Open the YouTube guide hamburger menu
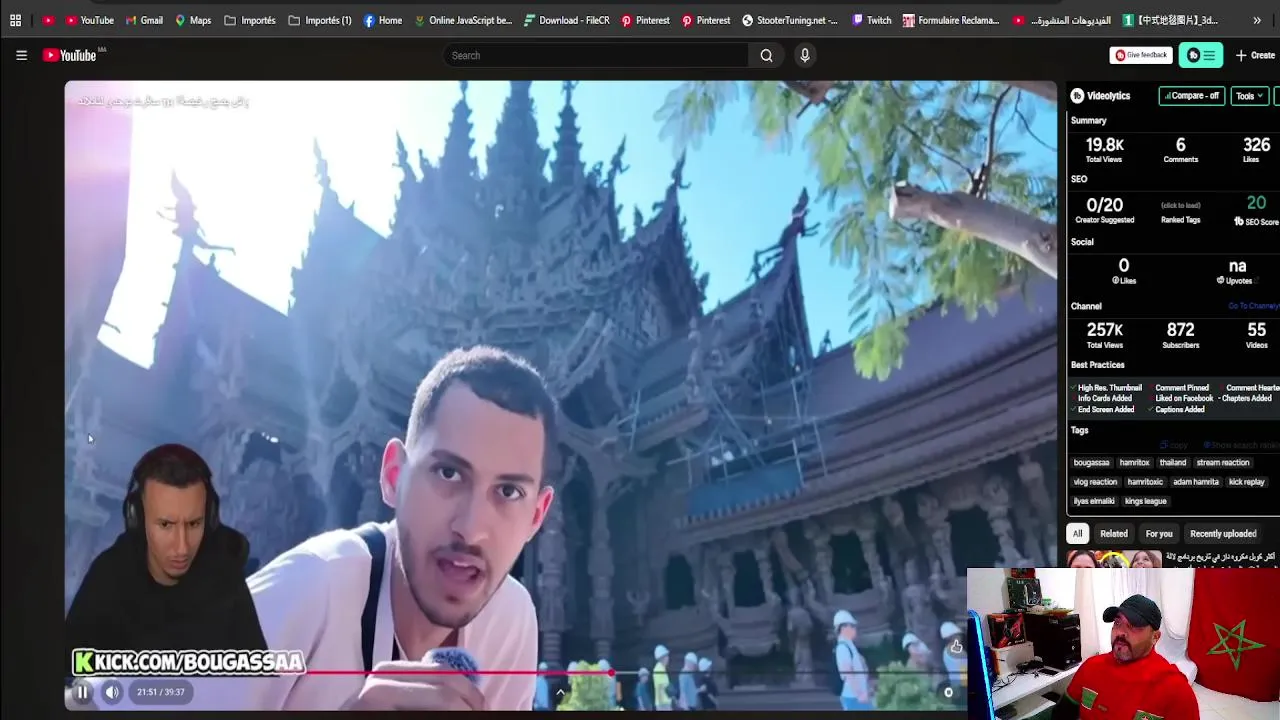 pyautogui.click(x=21, y=55)
